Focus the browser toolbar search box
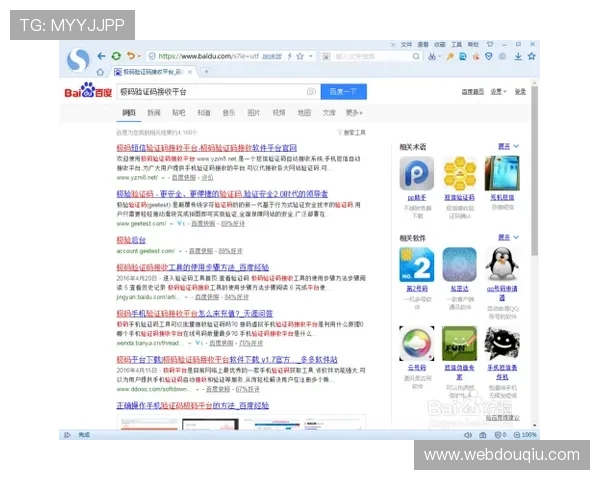Image resolution: width=600 pixels, height=480 pixels. point(371,57)
